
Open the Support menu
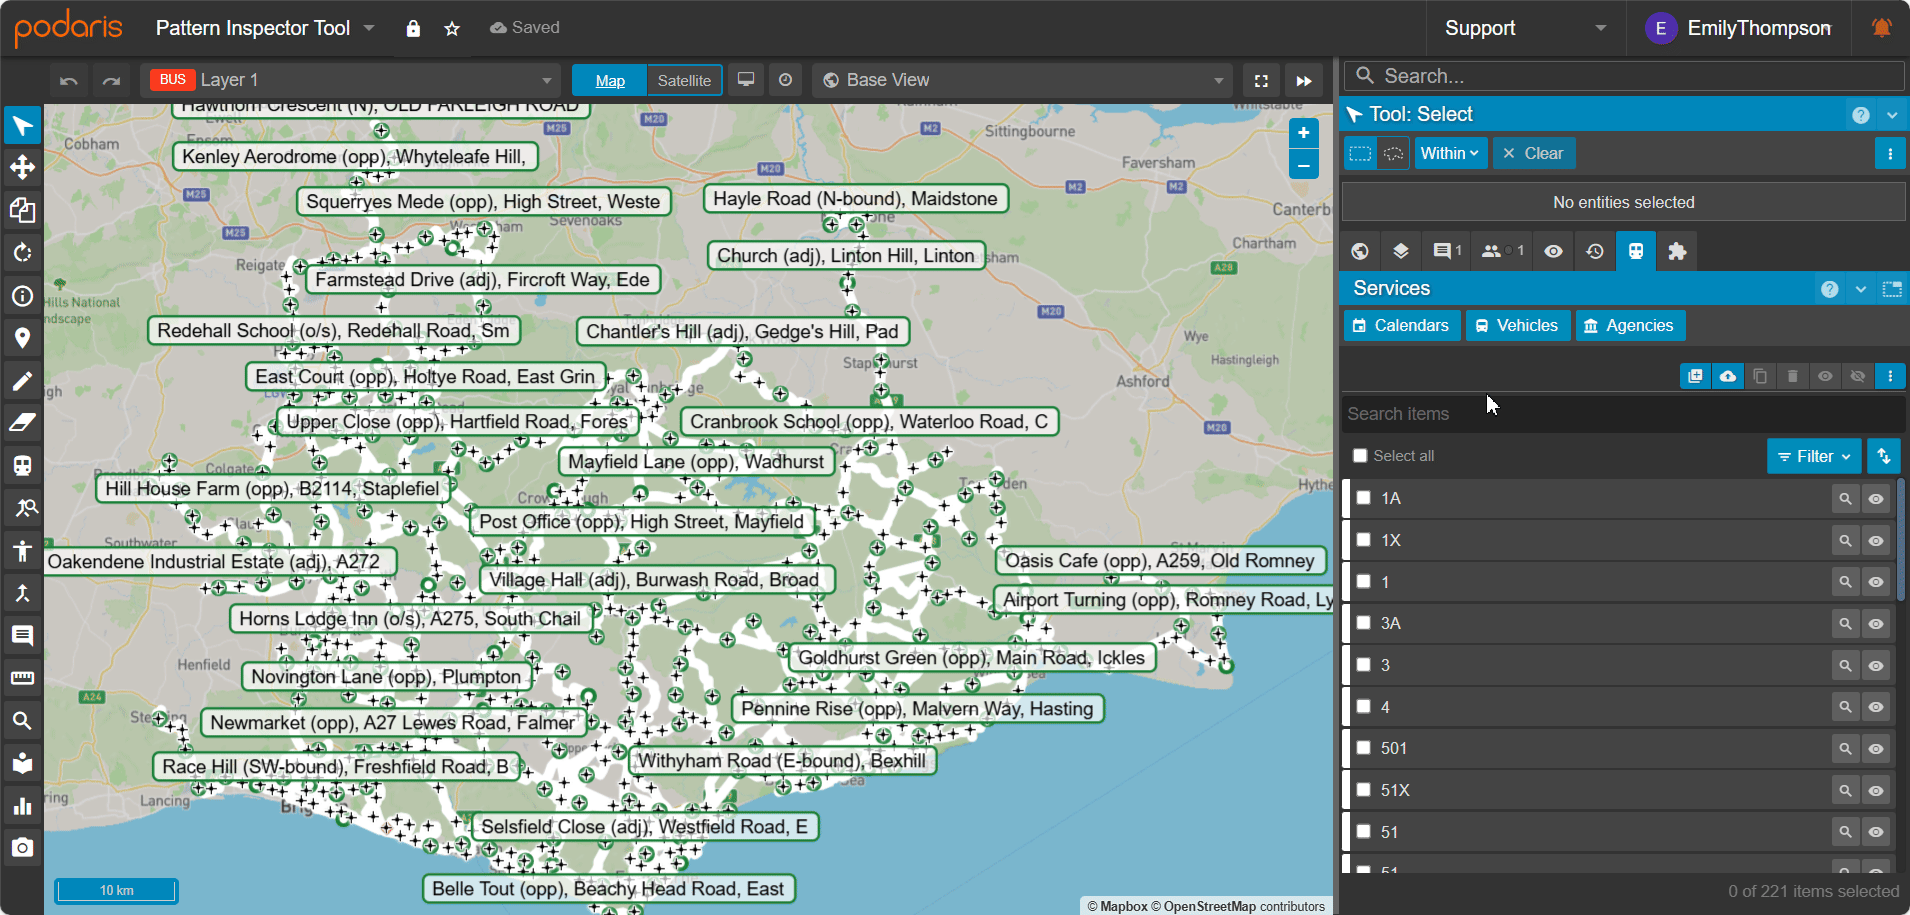pyautogui.click(x=1524, y=28)
